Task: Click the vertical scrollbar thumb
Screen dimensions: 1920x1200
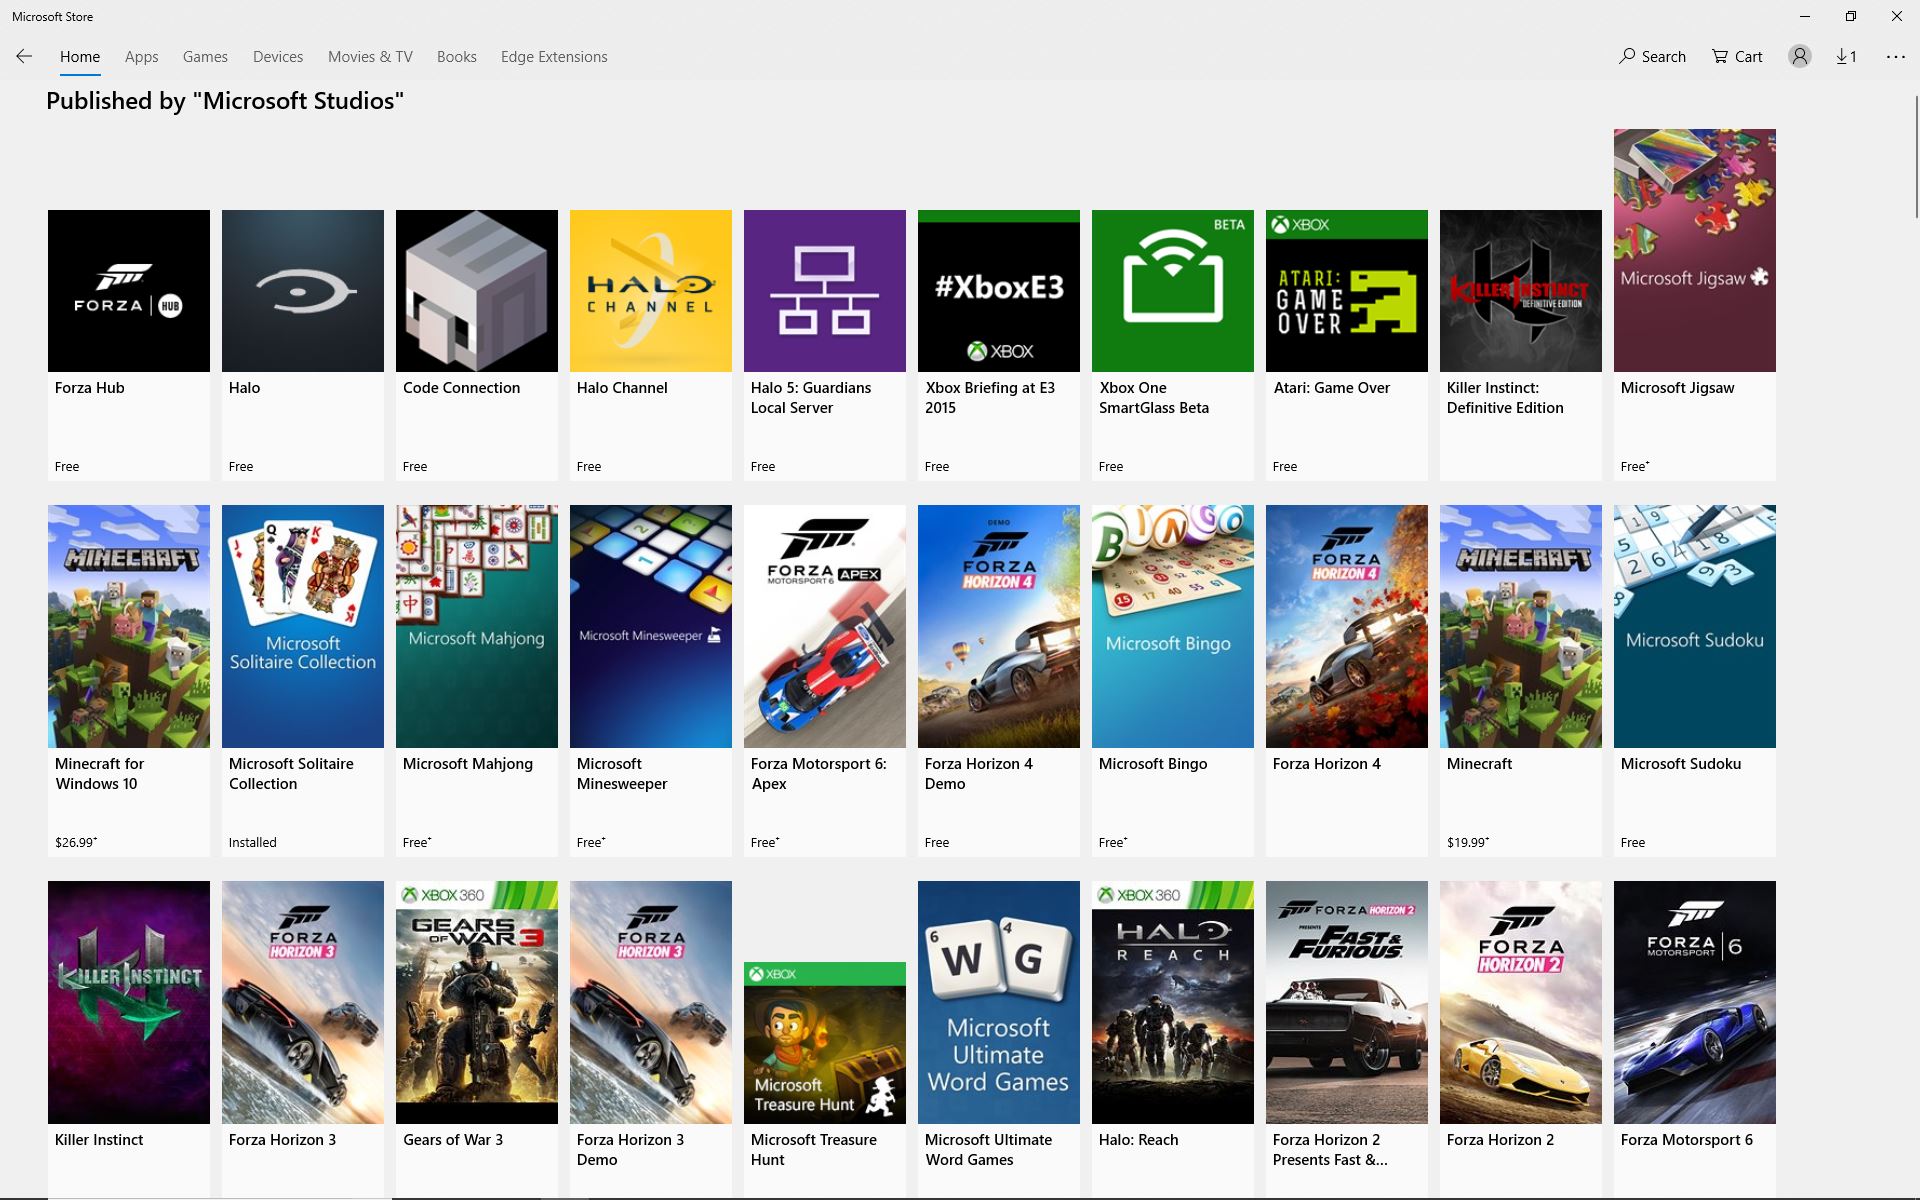Action: pos(1915,155)
